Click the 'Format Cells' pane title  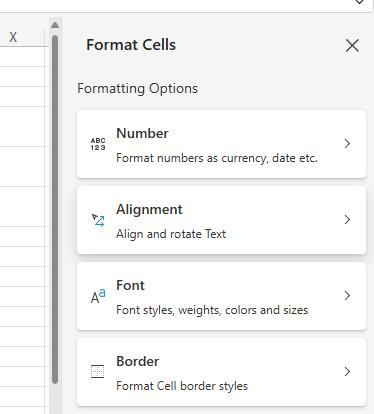131,45
